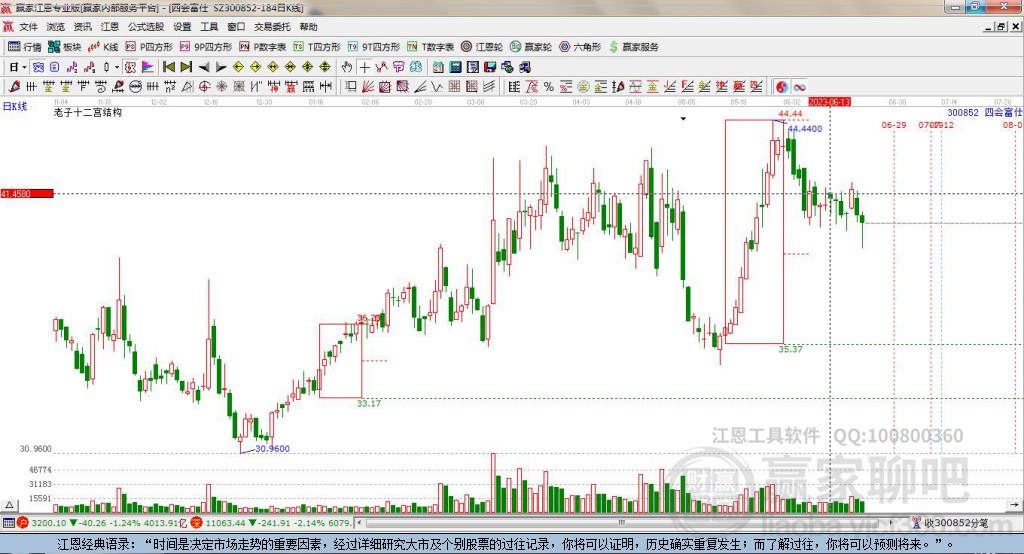Click the highlighted date 2023-06-13 marker

(x=829, y=102)
